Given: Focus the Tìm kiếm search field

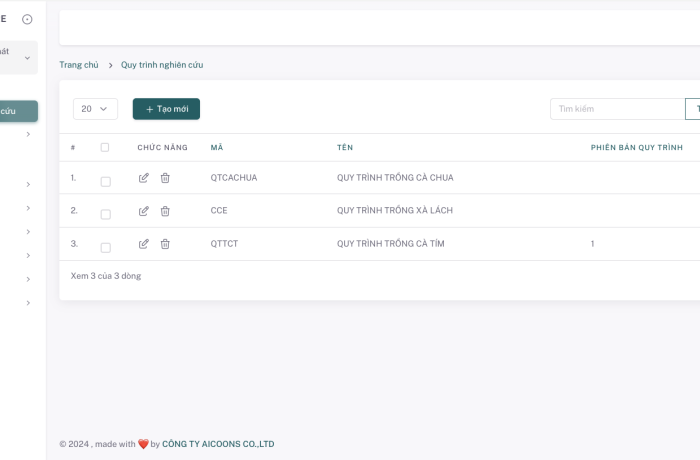Looking at the screenshot, I should [616, 109].
